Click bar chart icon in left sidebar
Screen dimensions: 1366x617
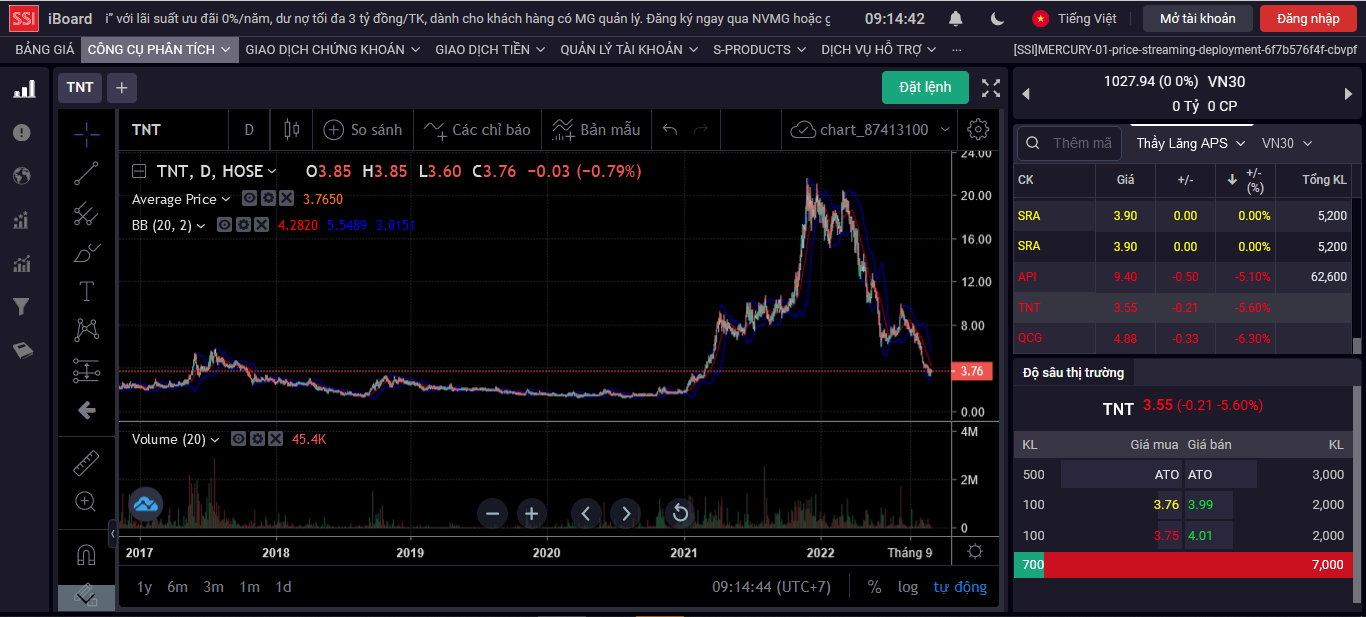tap(23, 90)
